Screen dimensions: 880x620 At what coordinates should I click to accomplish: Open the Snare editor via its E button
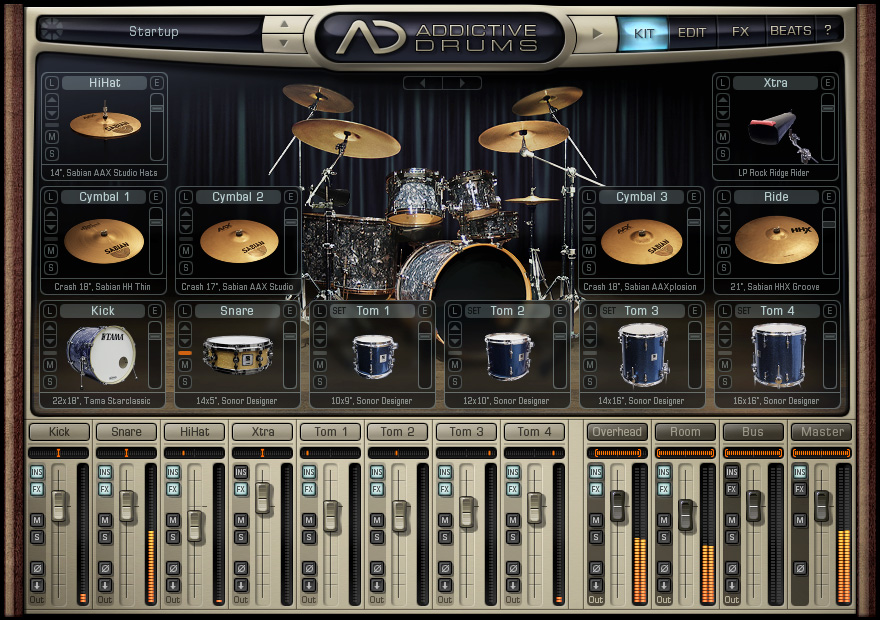pyautogui.click(x=288, y=310)
